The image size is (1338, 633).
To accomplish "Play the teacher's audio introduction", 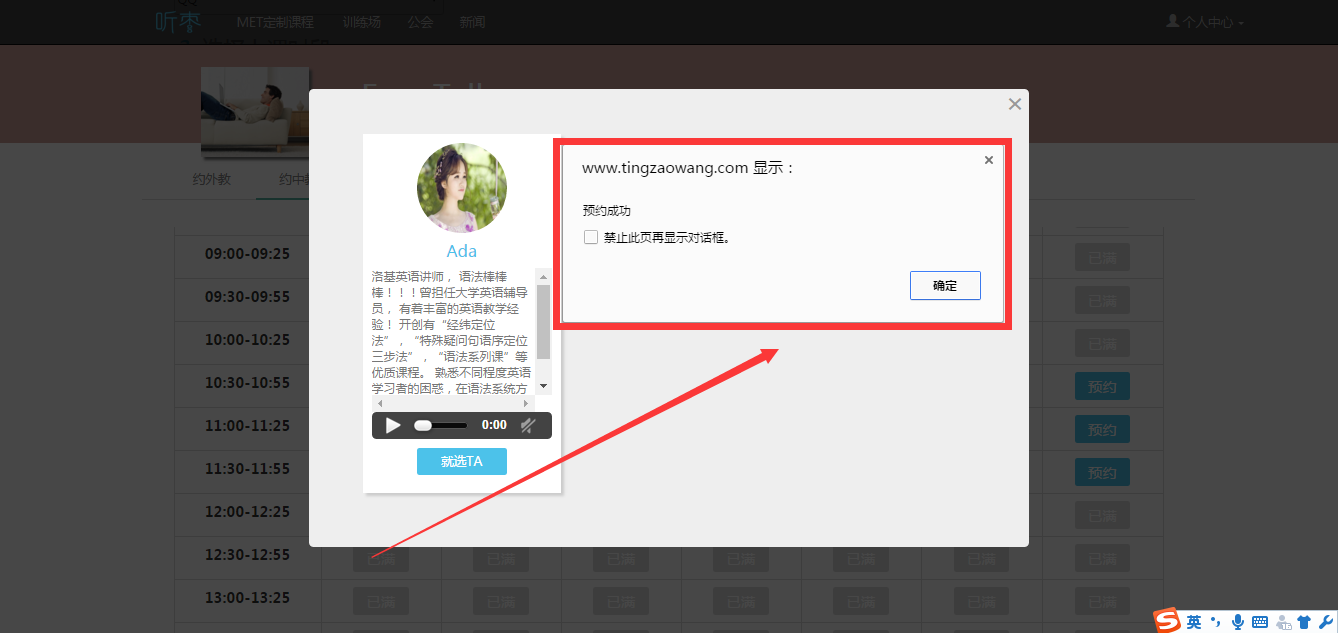I will [x=393, y=425].
